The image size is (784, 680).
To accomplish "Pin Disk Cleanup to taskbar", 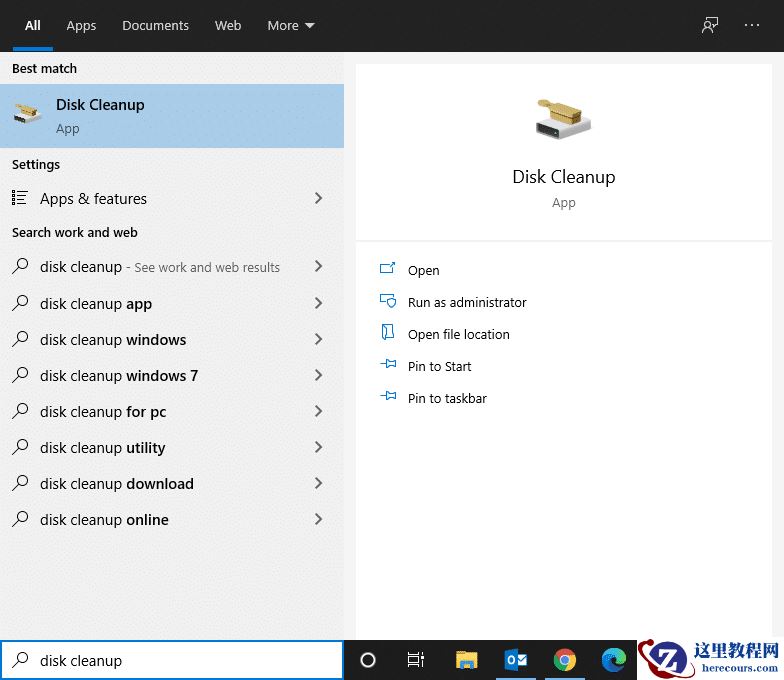I will click(446, 398).
